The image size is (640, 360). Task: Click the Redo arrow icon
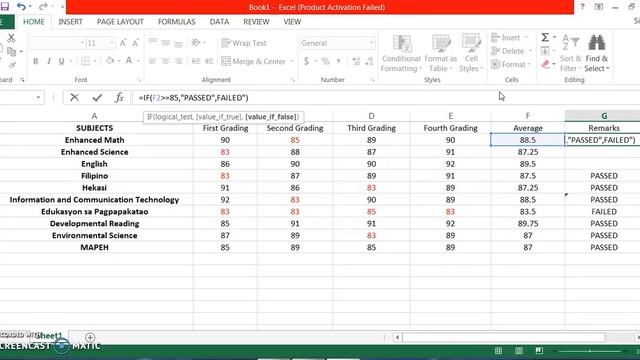42,7
